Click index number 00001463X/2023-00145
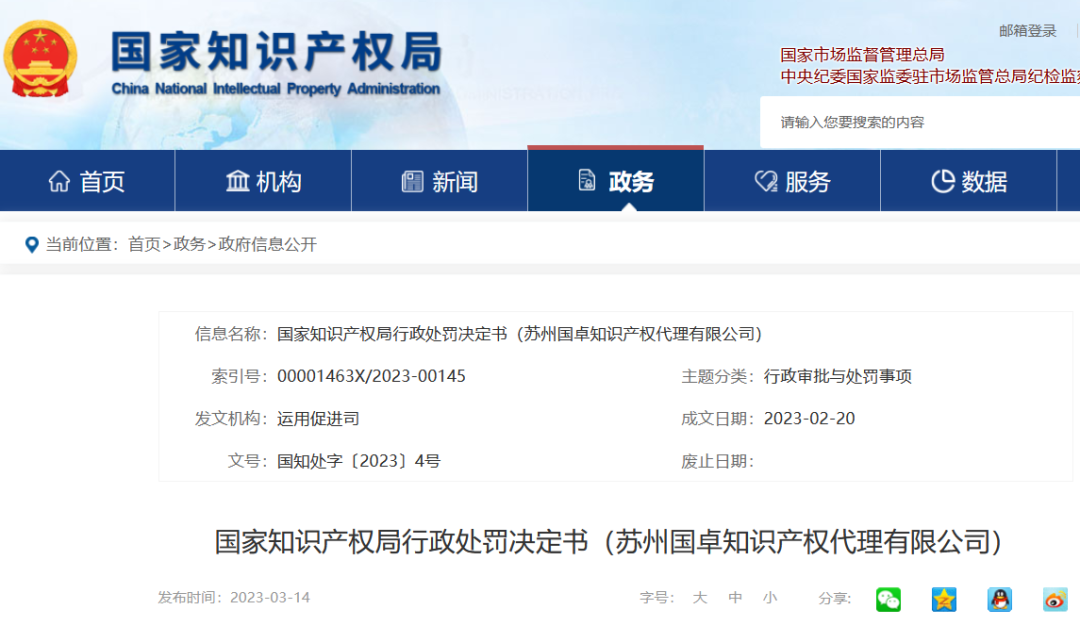The image size is (1080, 626). tap(371, 377)
